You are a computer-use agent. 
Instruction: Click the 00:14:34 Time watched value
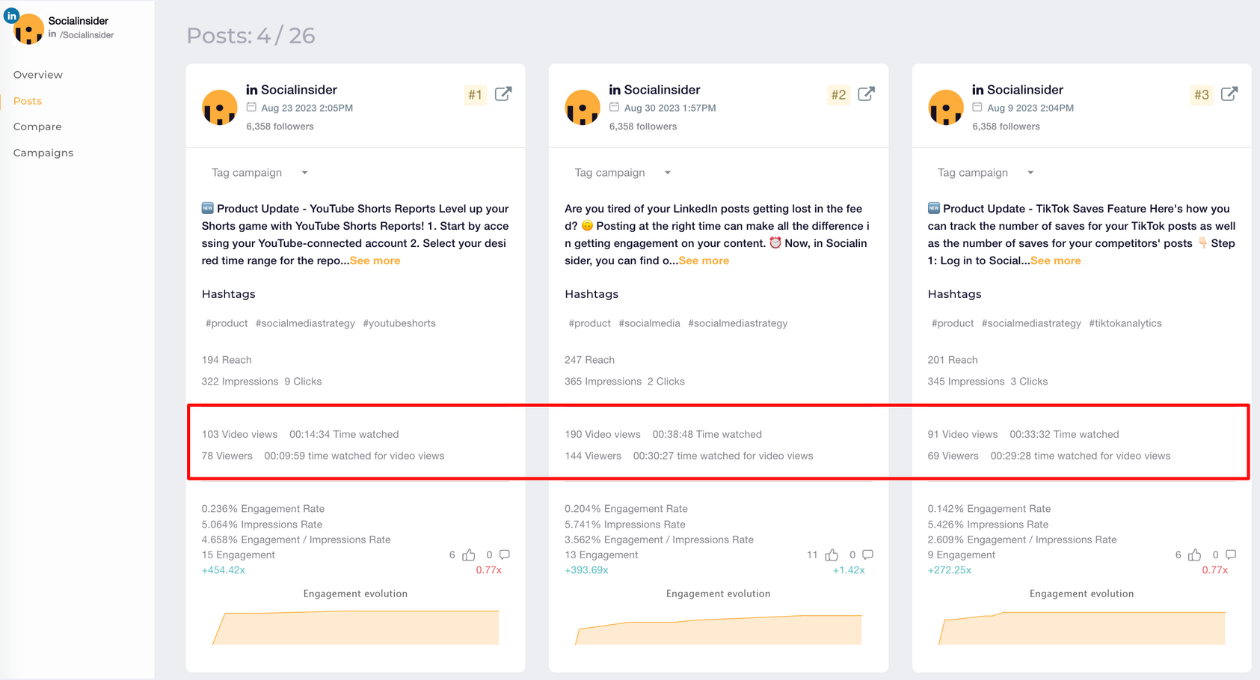tap(344, 435)
